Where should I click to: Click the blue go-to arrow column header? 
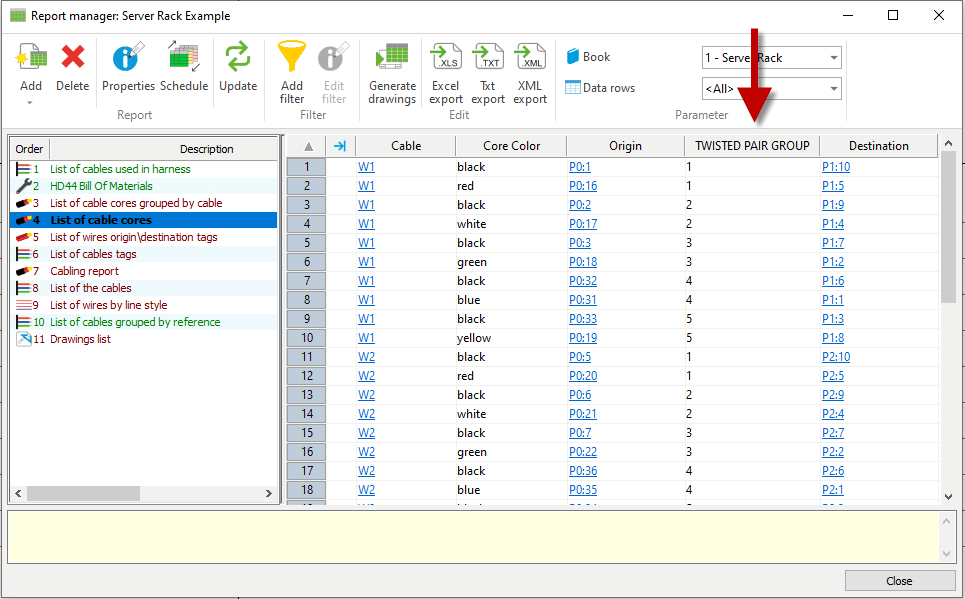pyautogui.click(x=340, y=146)
